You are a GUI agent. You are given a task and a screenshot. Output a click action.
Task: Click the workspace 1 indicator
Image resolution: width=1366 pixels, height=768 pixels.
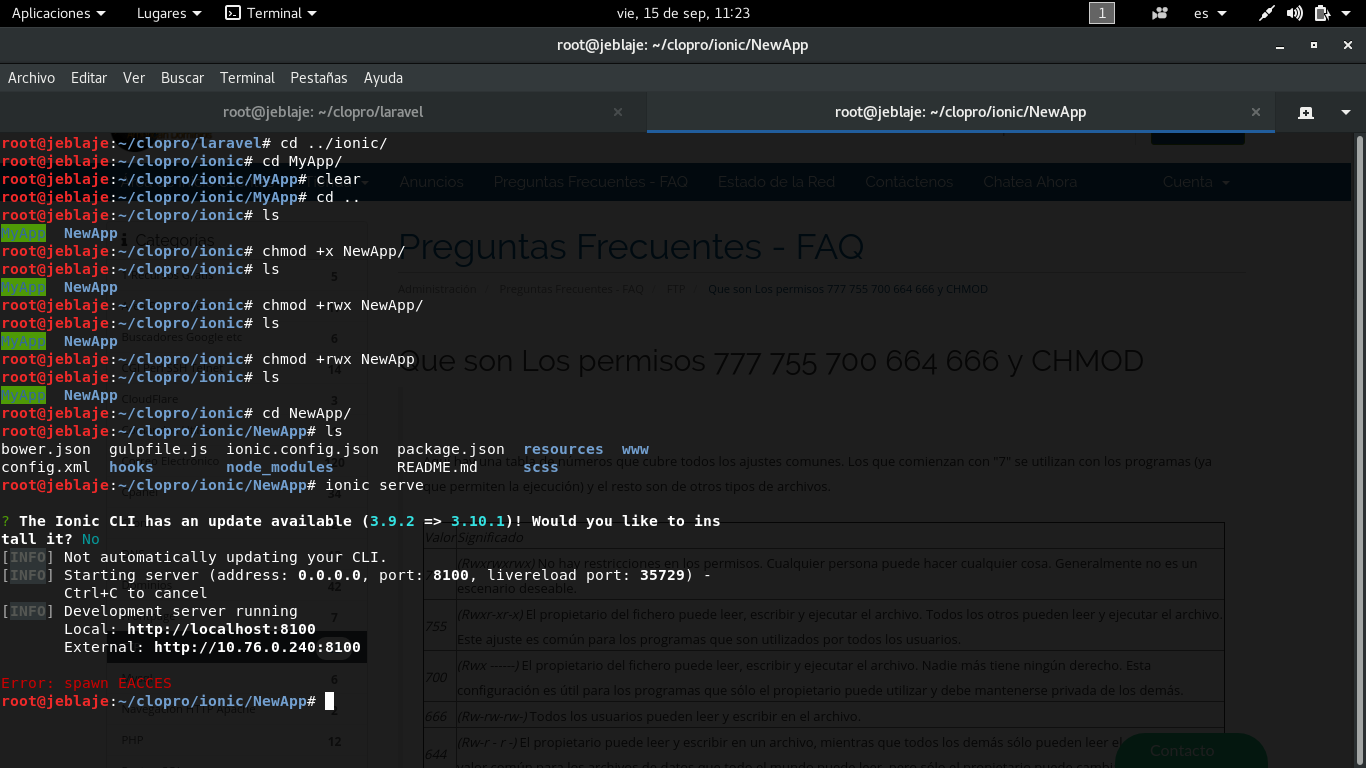click(1101, 13)
